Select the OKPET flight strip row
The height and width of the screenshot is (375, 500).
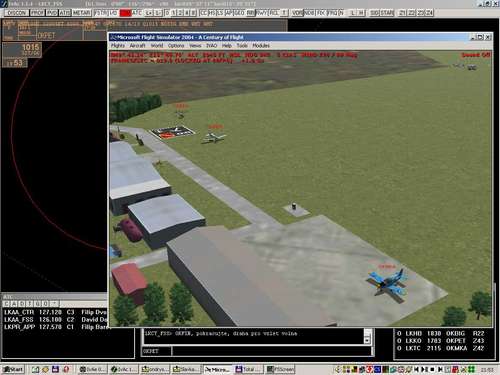(441, 341)
